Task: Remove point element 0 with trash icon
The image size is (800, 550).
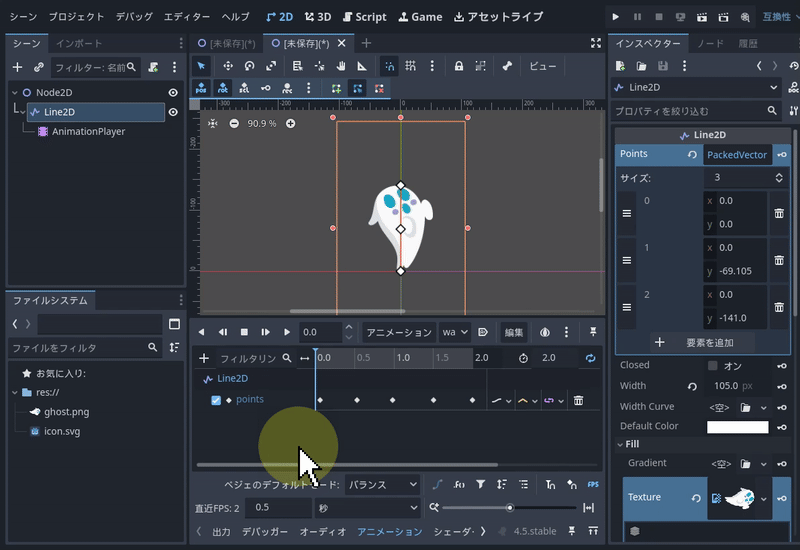Action: (x=778, y=213)
